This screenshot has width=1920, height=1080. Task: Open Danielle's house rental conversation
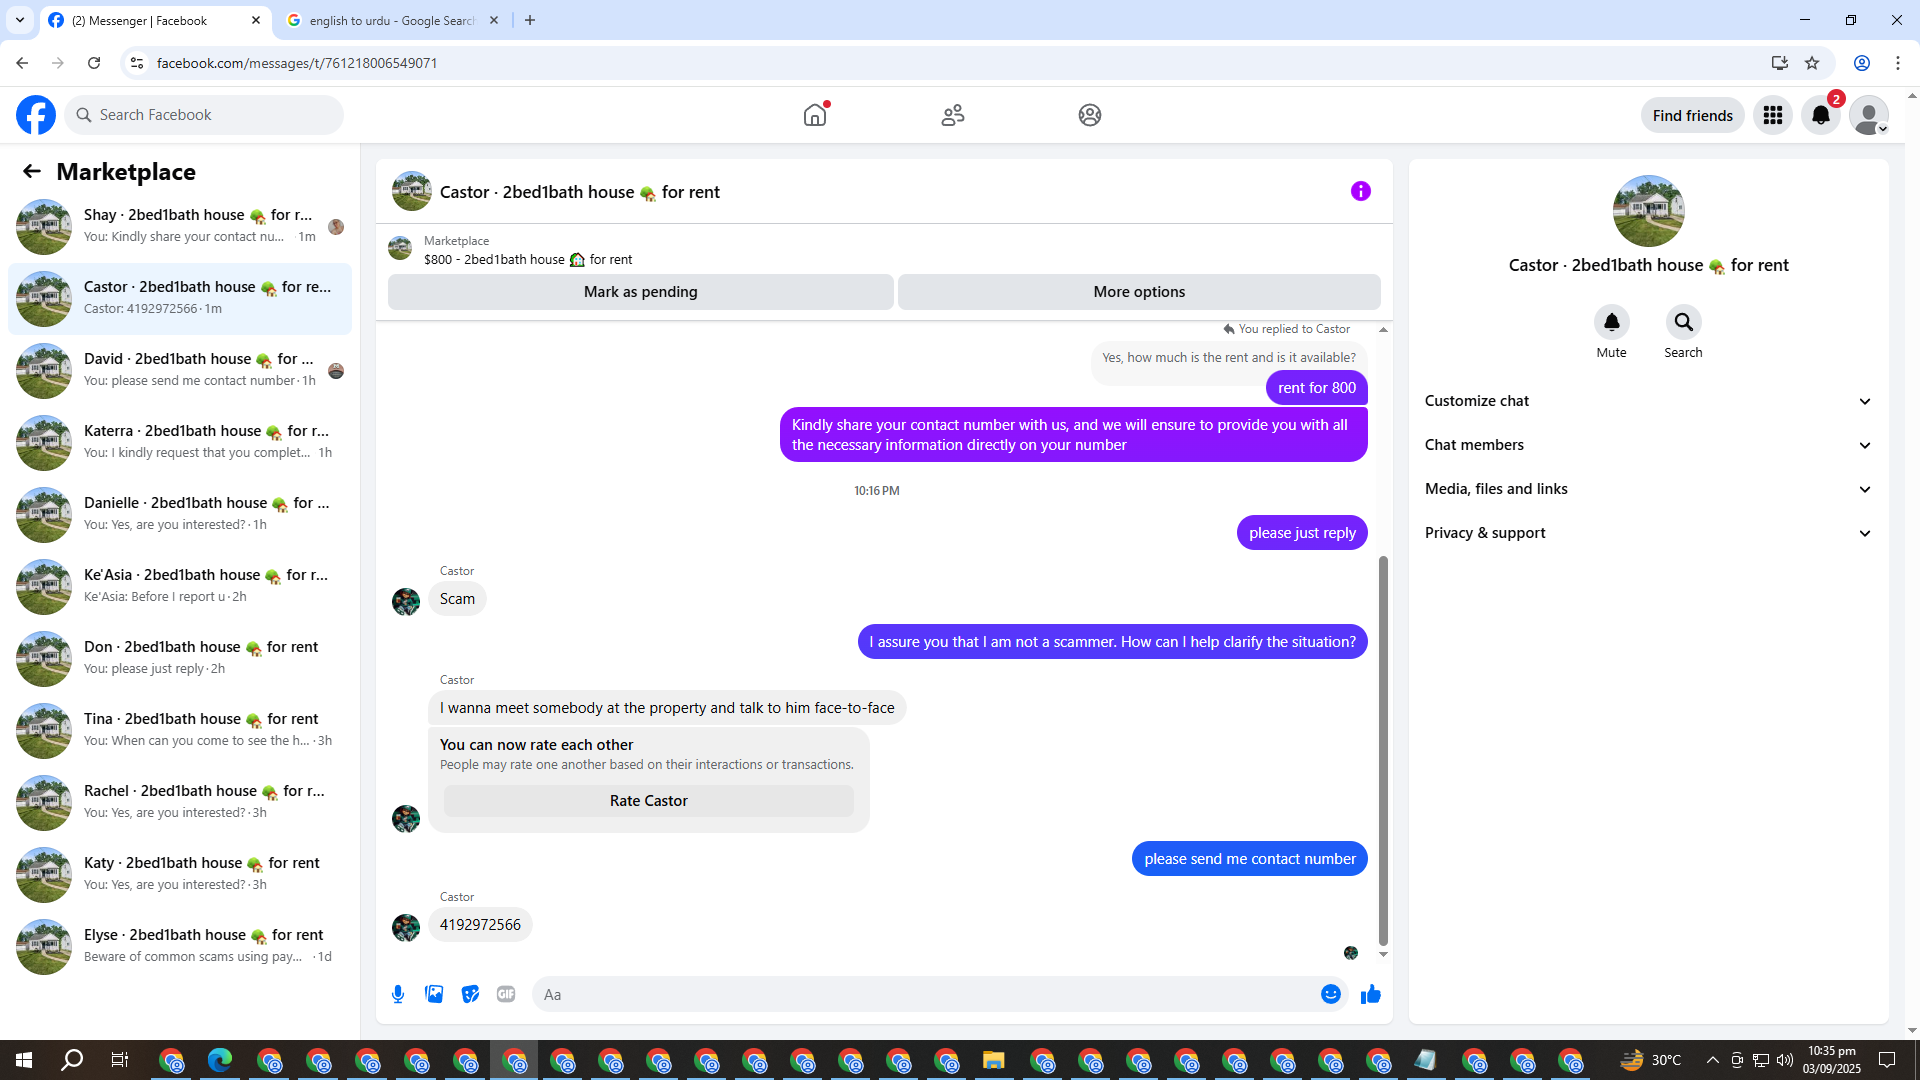(x=180, y=514)
